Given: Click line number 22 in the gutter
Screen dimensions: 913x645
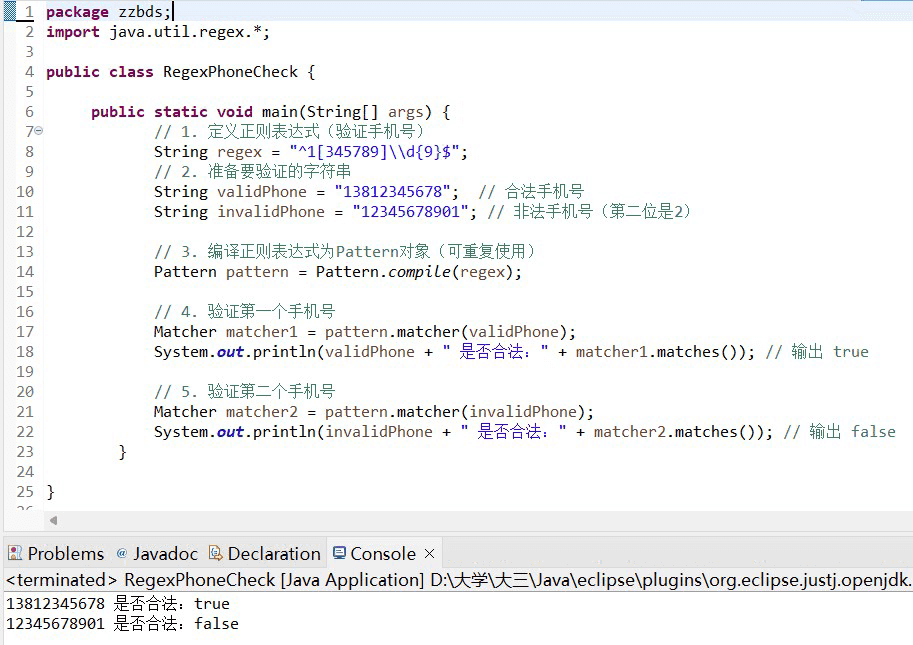Looking at the screenshot, I should 25,432.
